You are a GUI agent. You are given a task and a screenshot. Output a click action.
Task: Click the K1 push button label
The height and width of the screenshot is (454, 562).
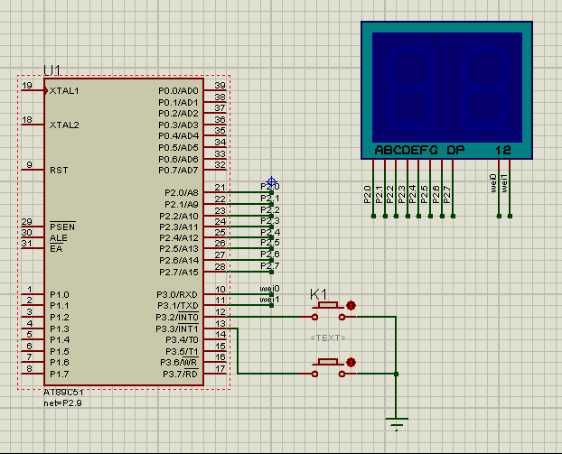(x=318, y=295)
